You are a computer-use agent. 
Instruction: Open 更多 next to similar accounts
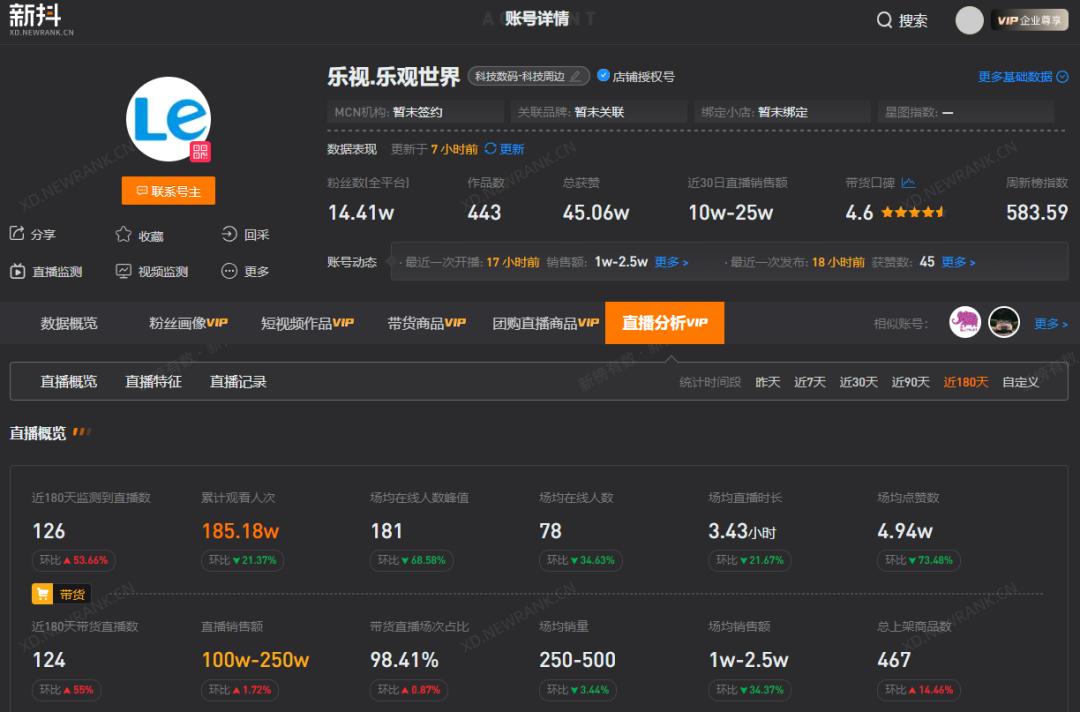1049,322
